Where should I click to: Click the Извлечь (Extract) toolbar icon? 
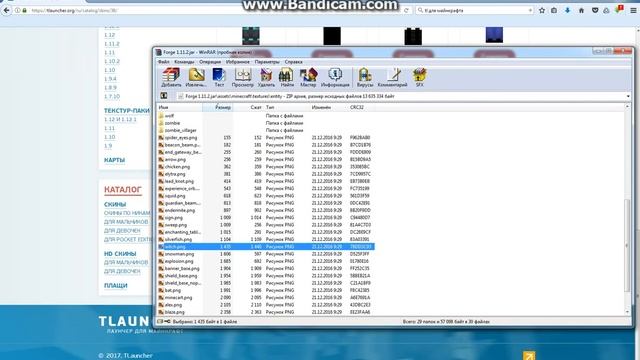(x=196, y=78)
